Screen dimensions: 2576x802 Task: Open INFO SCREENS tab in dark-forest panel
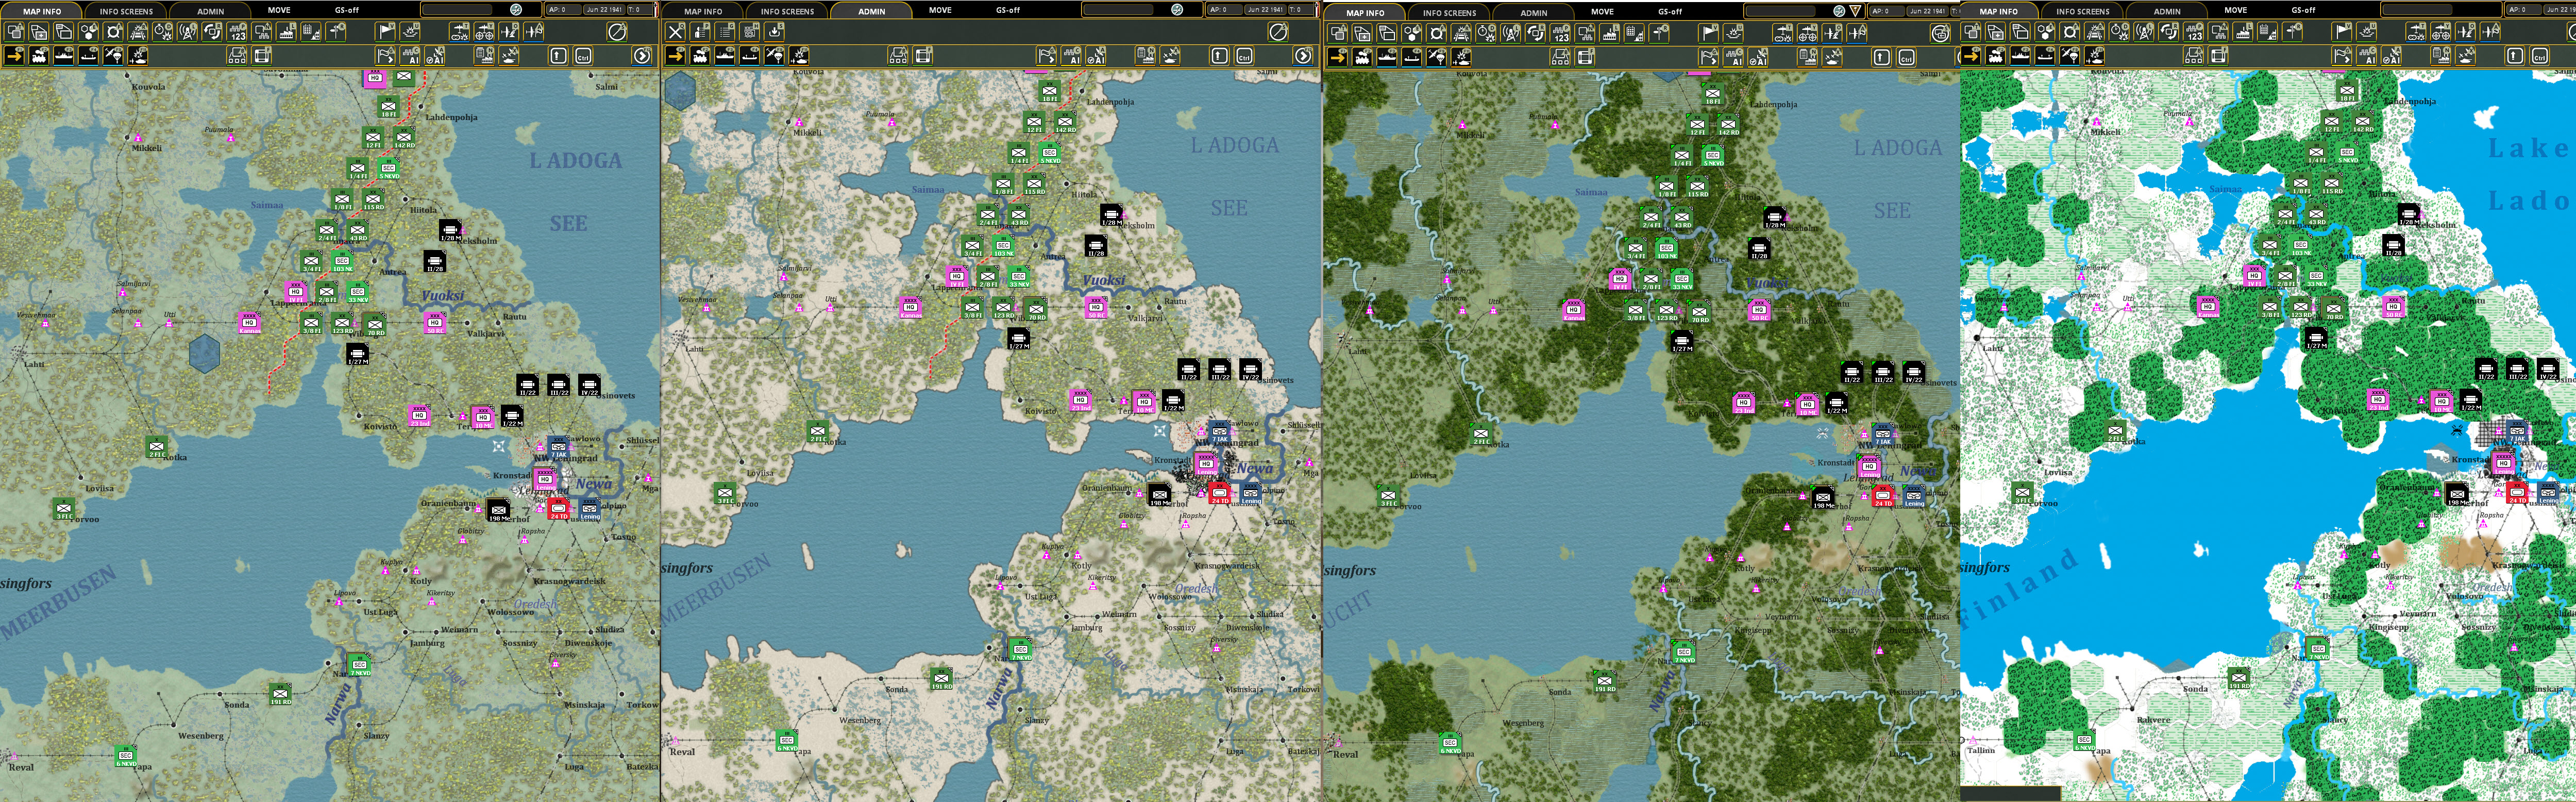1450,13
